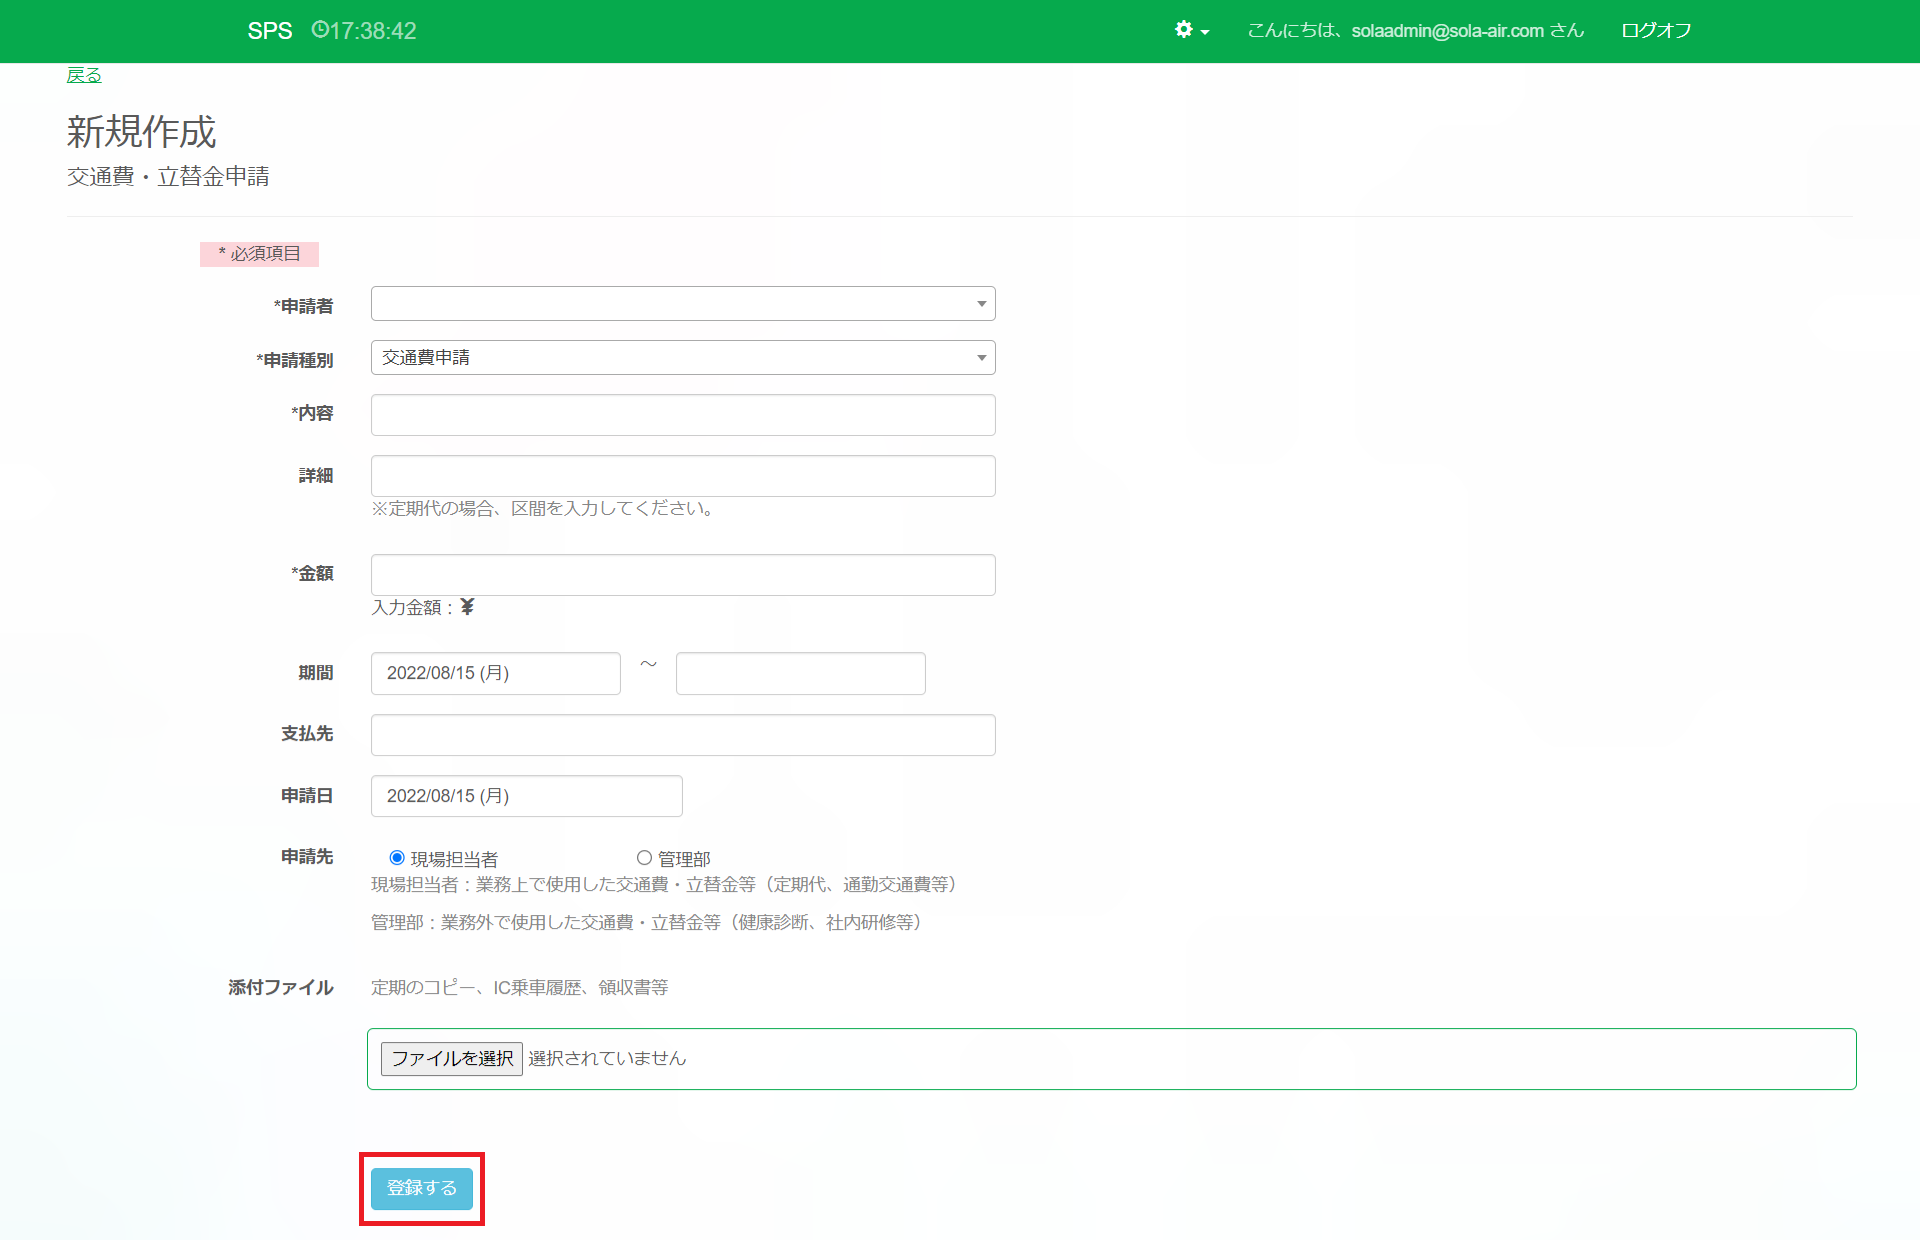Focus the 支払先 input field
This screenshot has width=1920, height=1240.
tap(683, 735)
